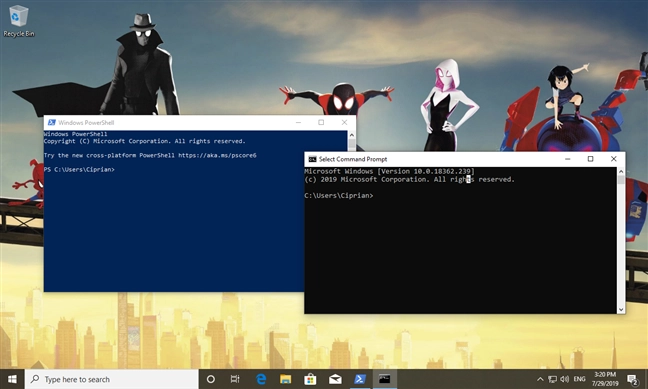Click the PS C:\Users\Ciprian> prompt line
Image resolution: width=648 pixels, height=389 pixels.
(x=79, y=169)
